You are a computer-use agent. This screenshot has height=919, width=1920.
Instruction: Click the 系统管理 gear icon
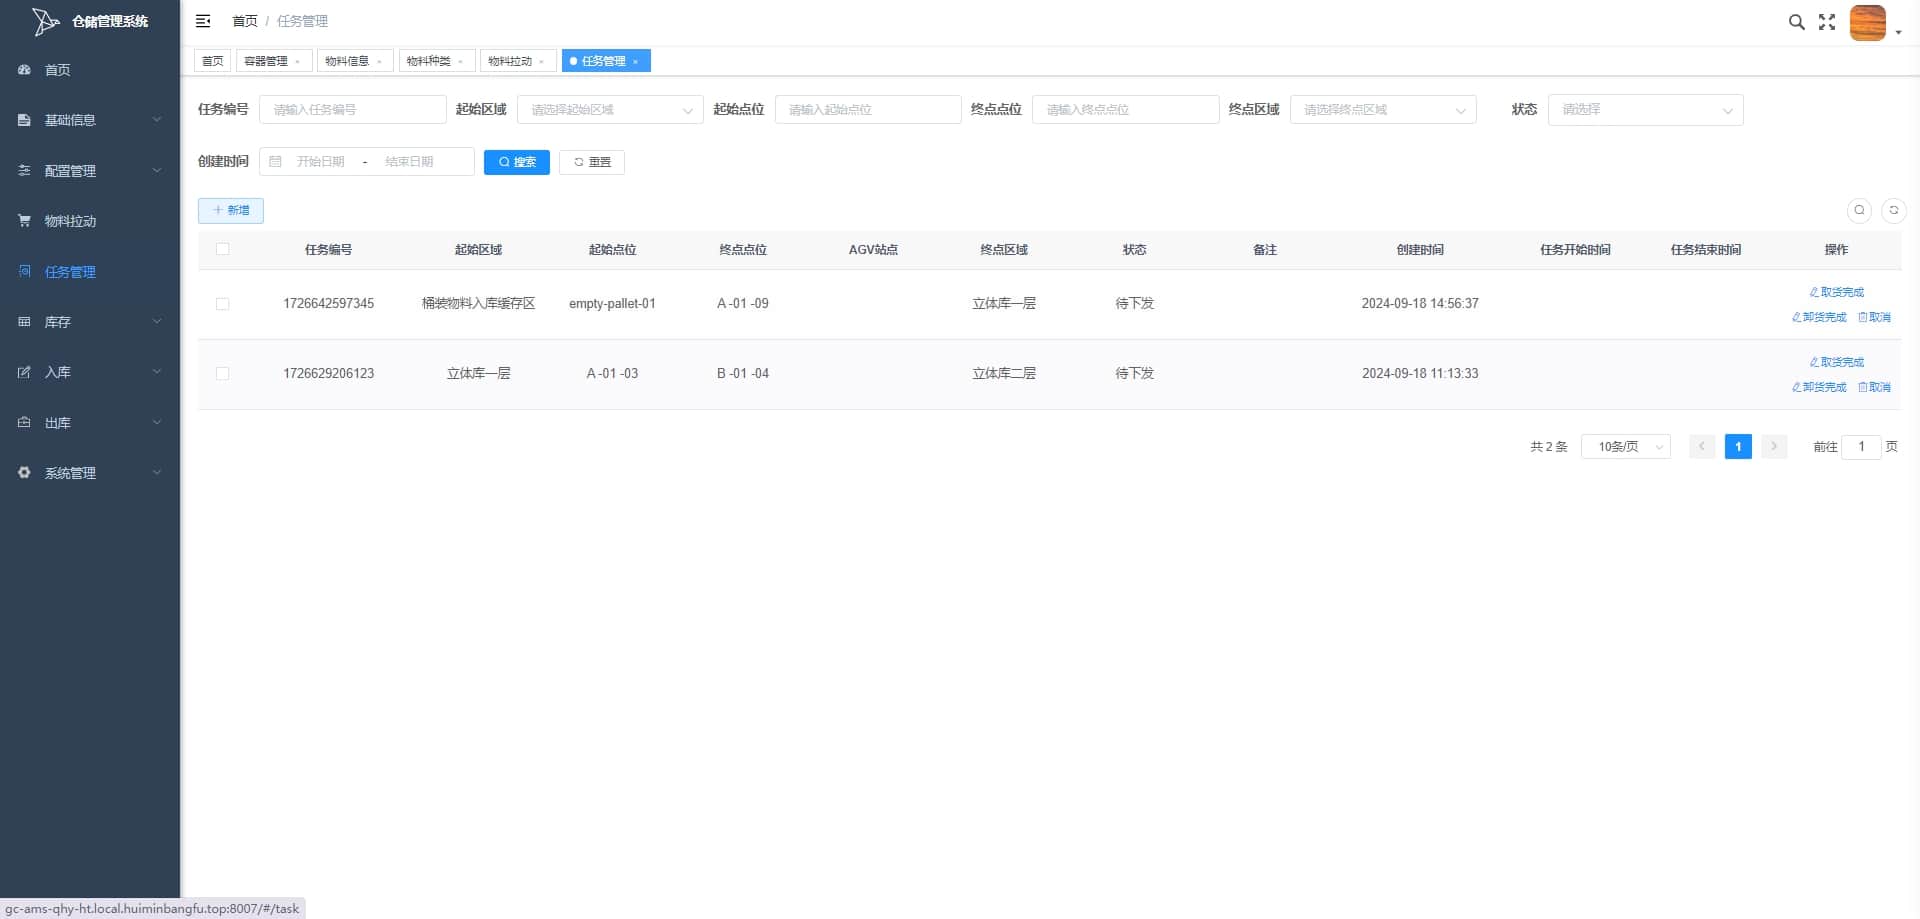24,473
